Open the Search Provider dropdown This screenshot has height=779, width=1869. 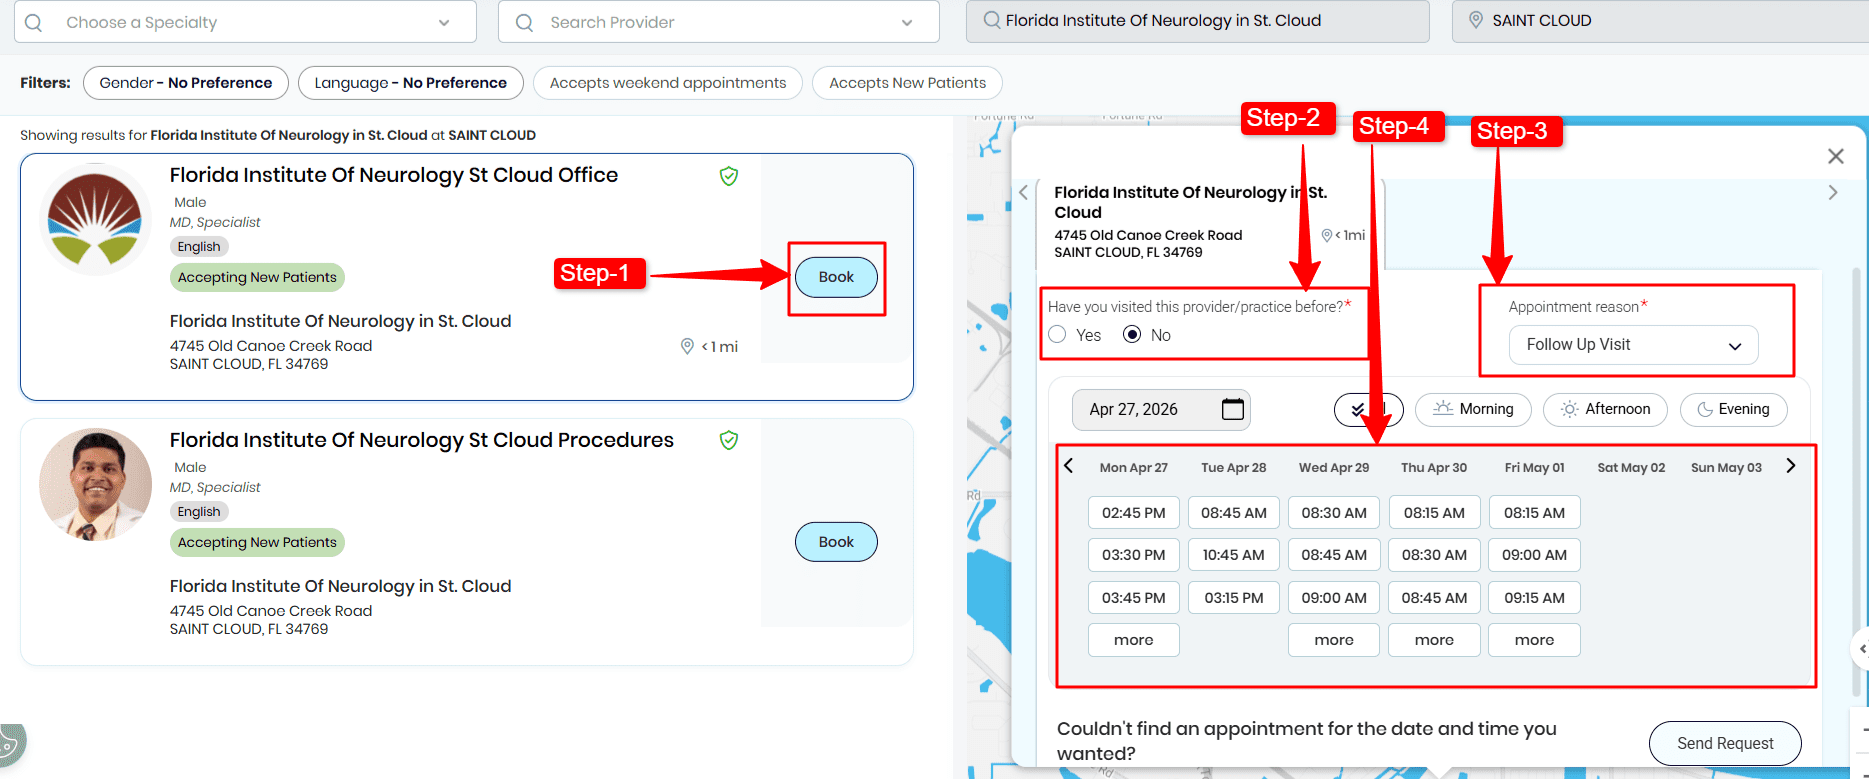[719, 22]
